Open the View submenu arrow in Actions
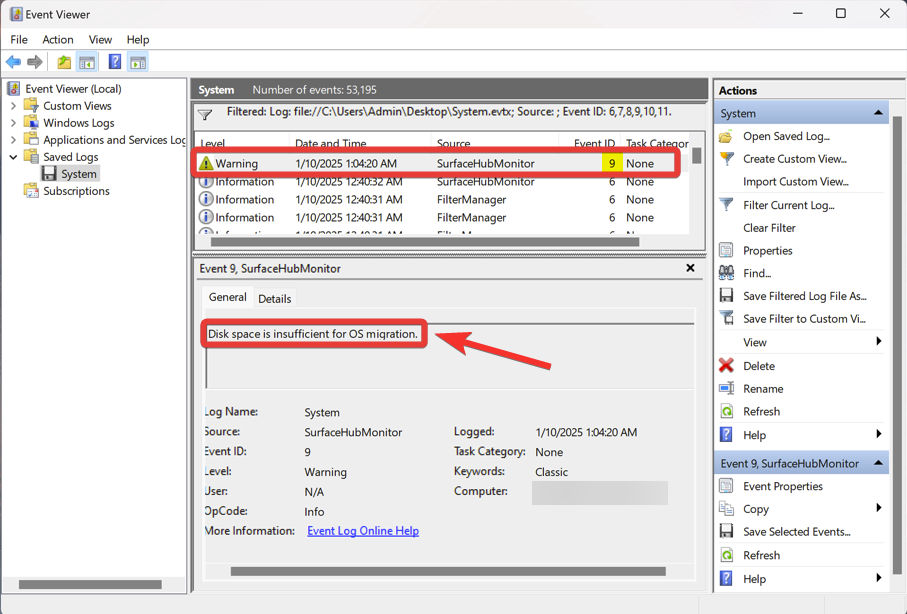907x614 pixels. tap(879, 341)
